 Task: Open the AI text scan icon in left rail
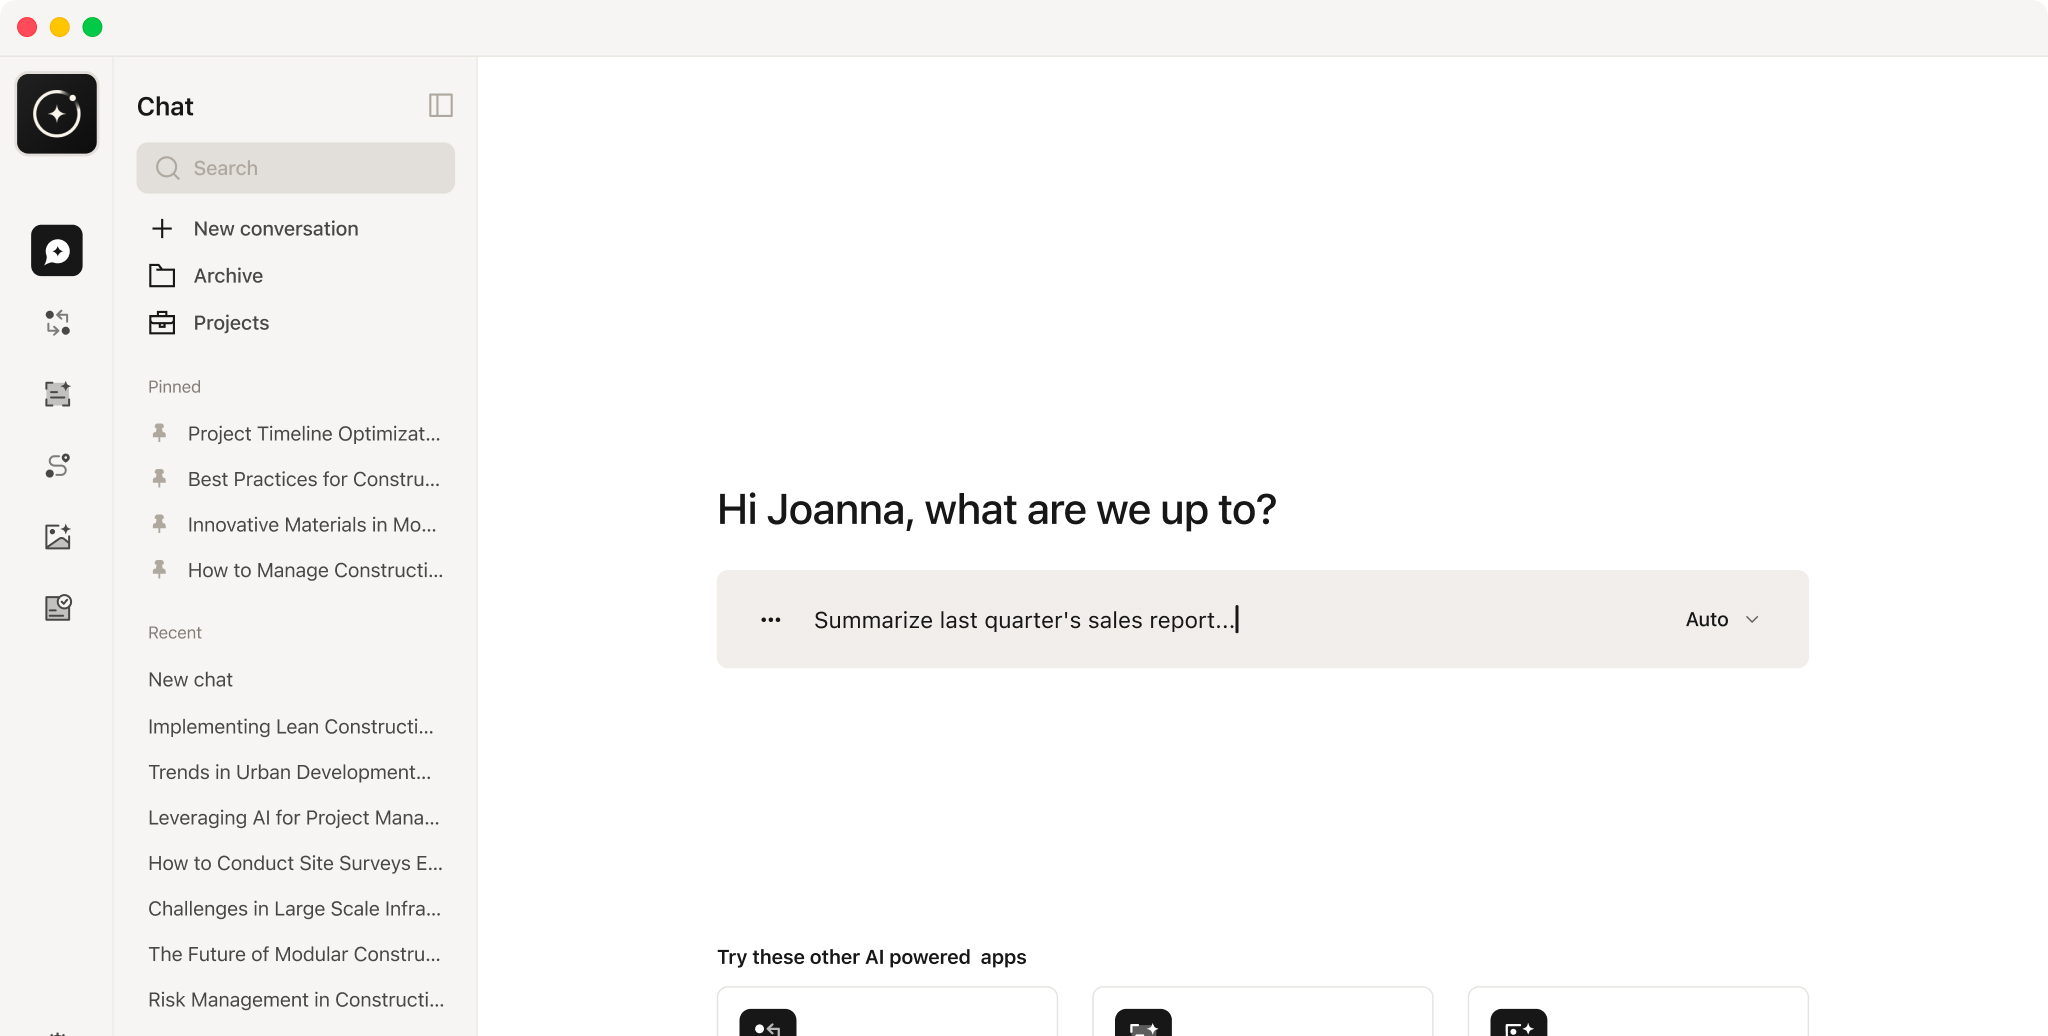(x=57, y=394)
